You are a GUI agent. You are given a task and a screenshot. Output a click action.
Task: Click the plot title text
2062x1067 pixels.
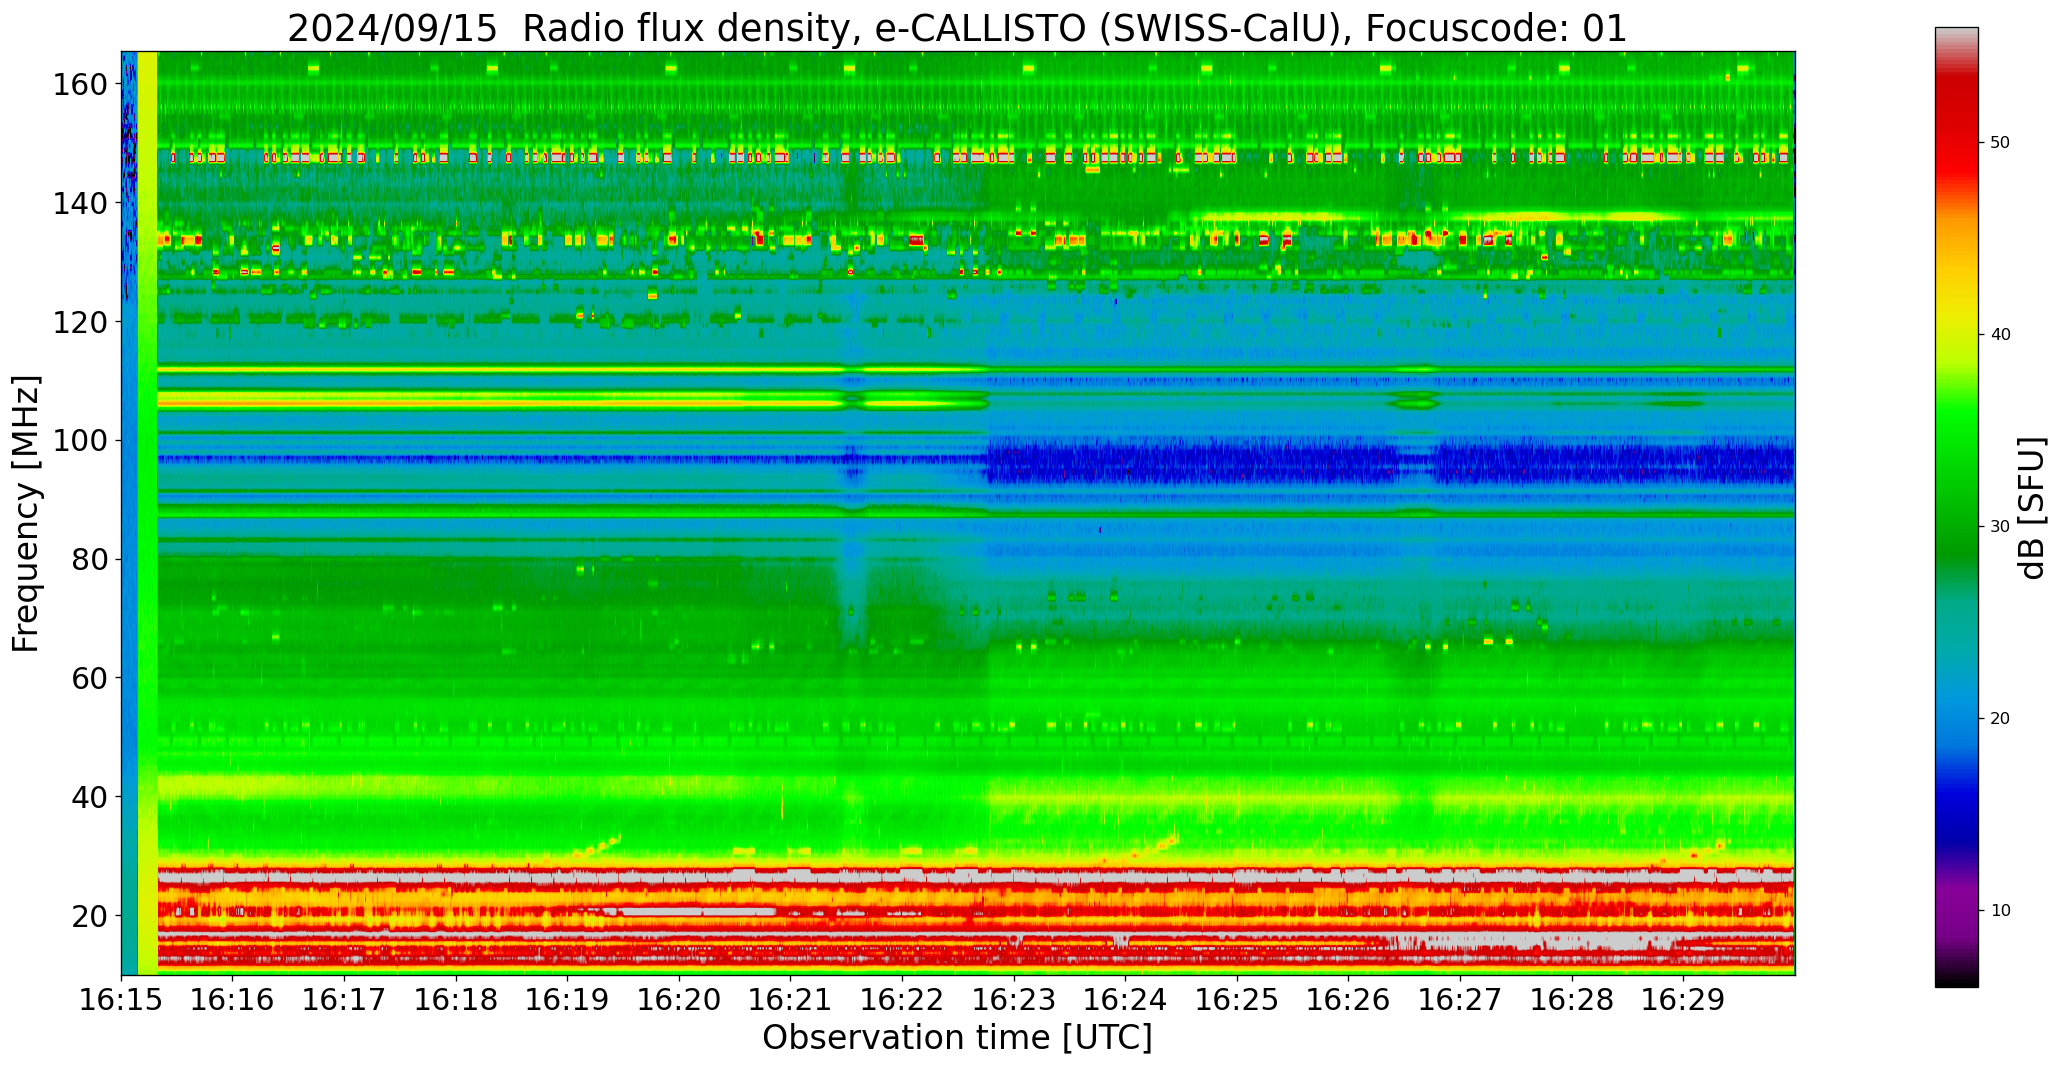click(957, 28)
